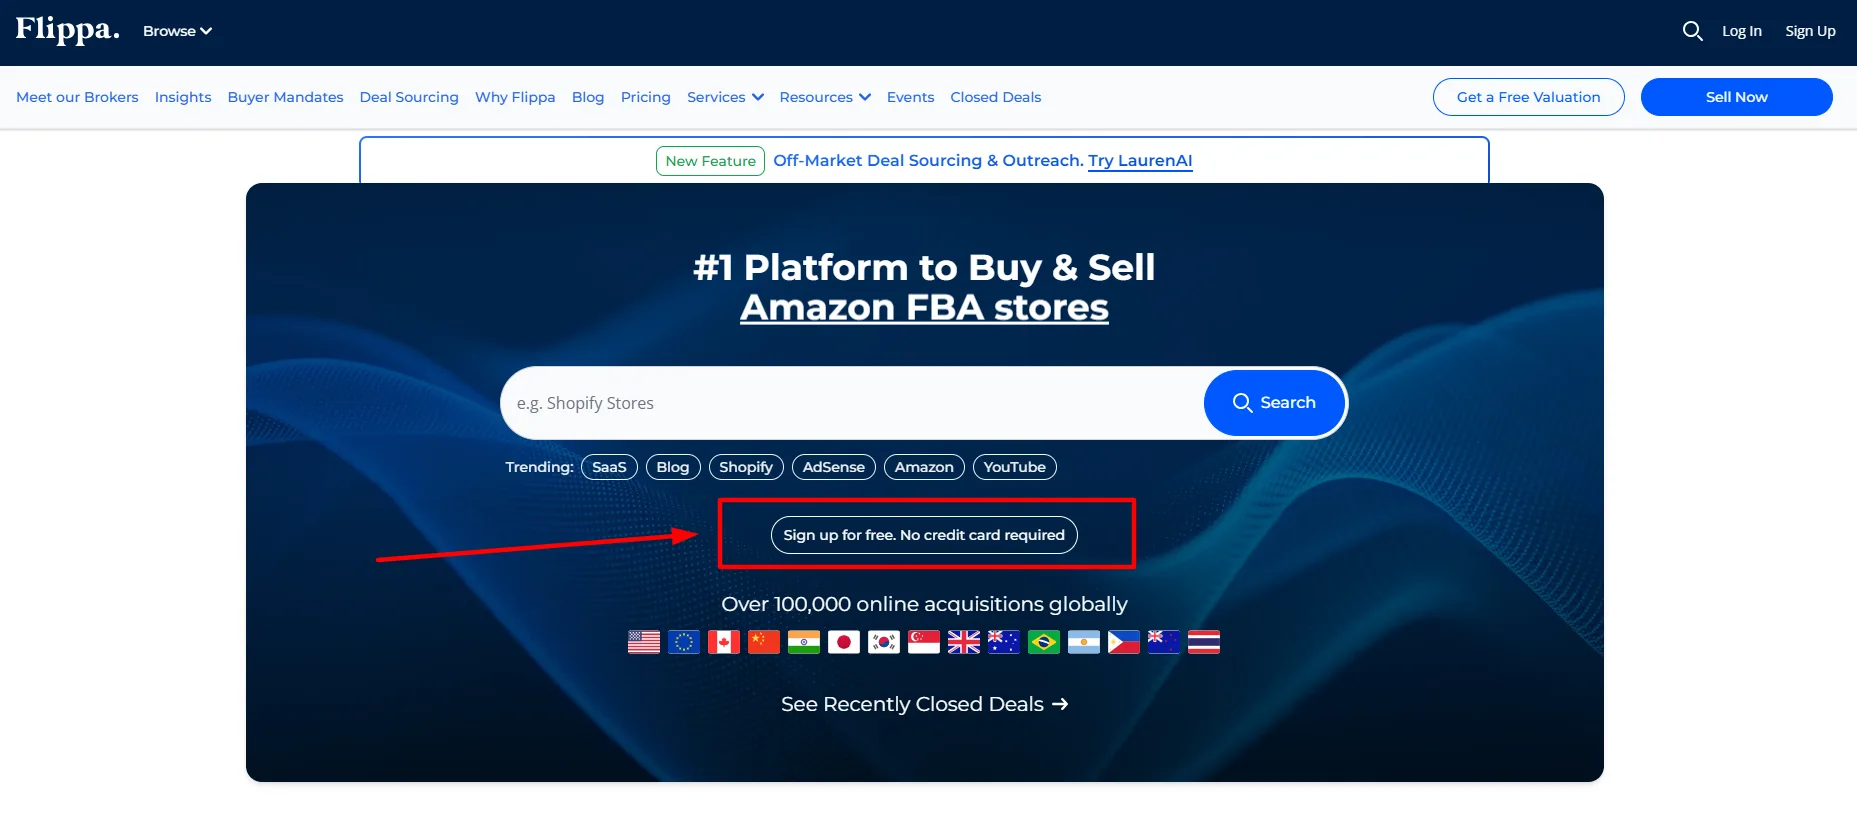Click the Canada flag icon
Image resolution: width=1857 pixels, height=816 pixels.
click(x=724, y=642)
